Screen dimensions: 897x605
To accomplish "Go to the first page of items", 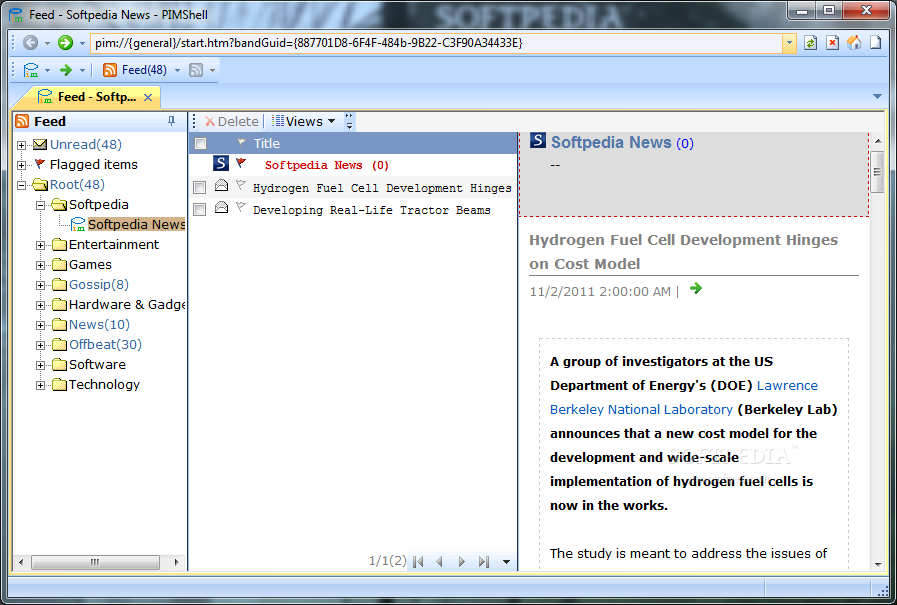I will 418,562.
